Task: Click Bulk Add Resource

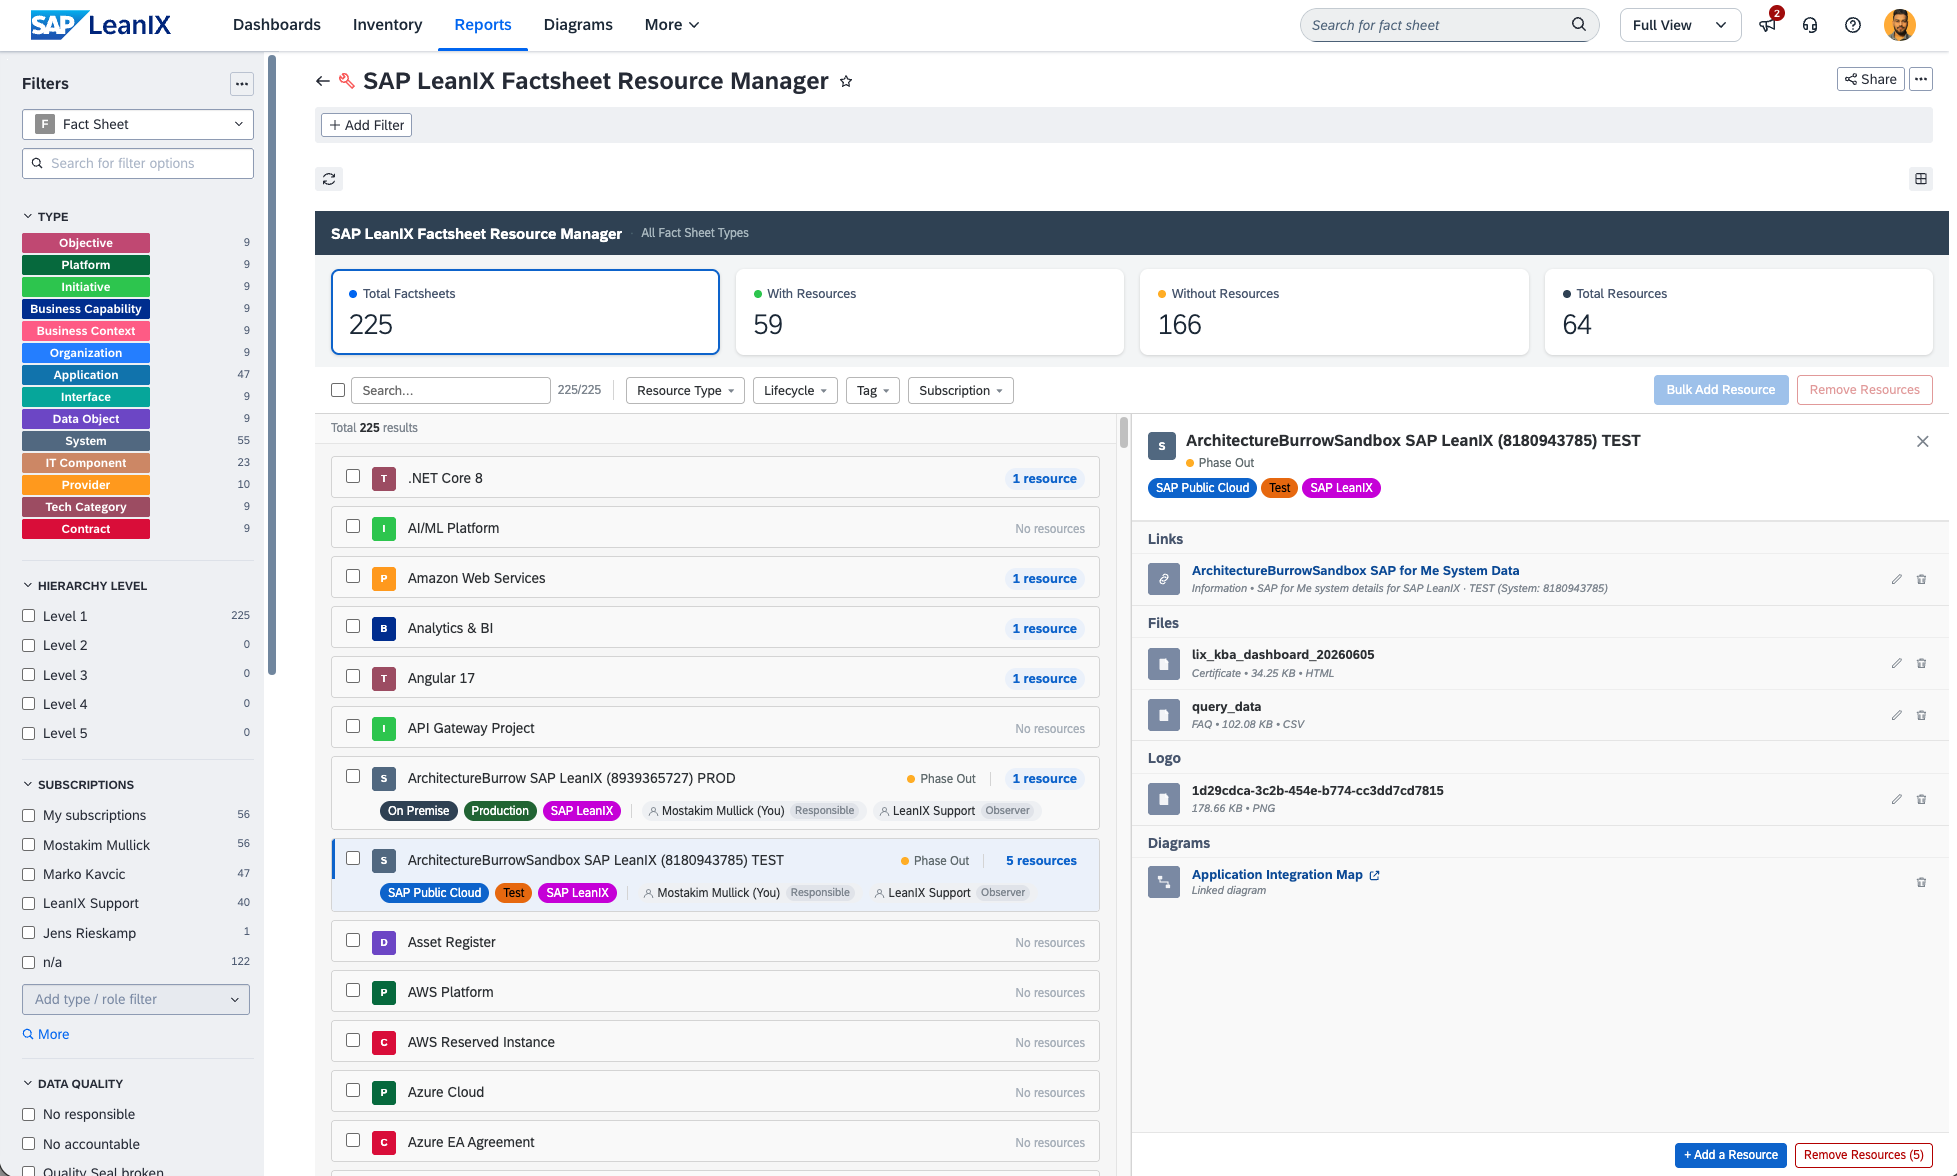Action: point(1720,390)
